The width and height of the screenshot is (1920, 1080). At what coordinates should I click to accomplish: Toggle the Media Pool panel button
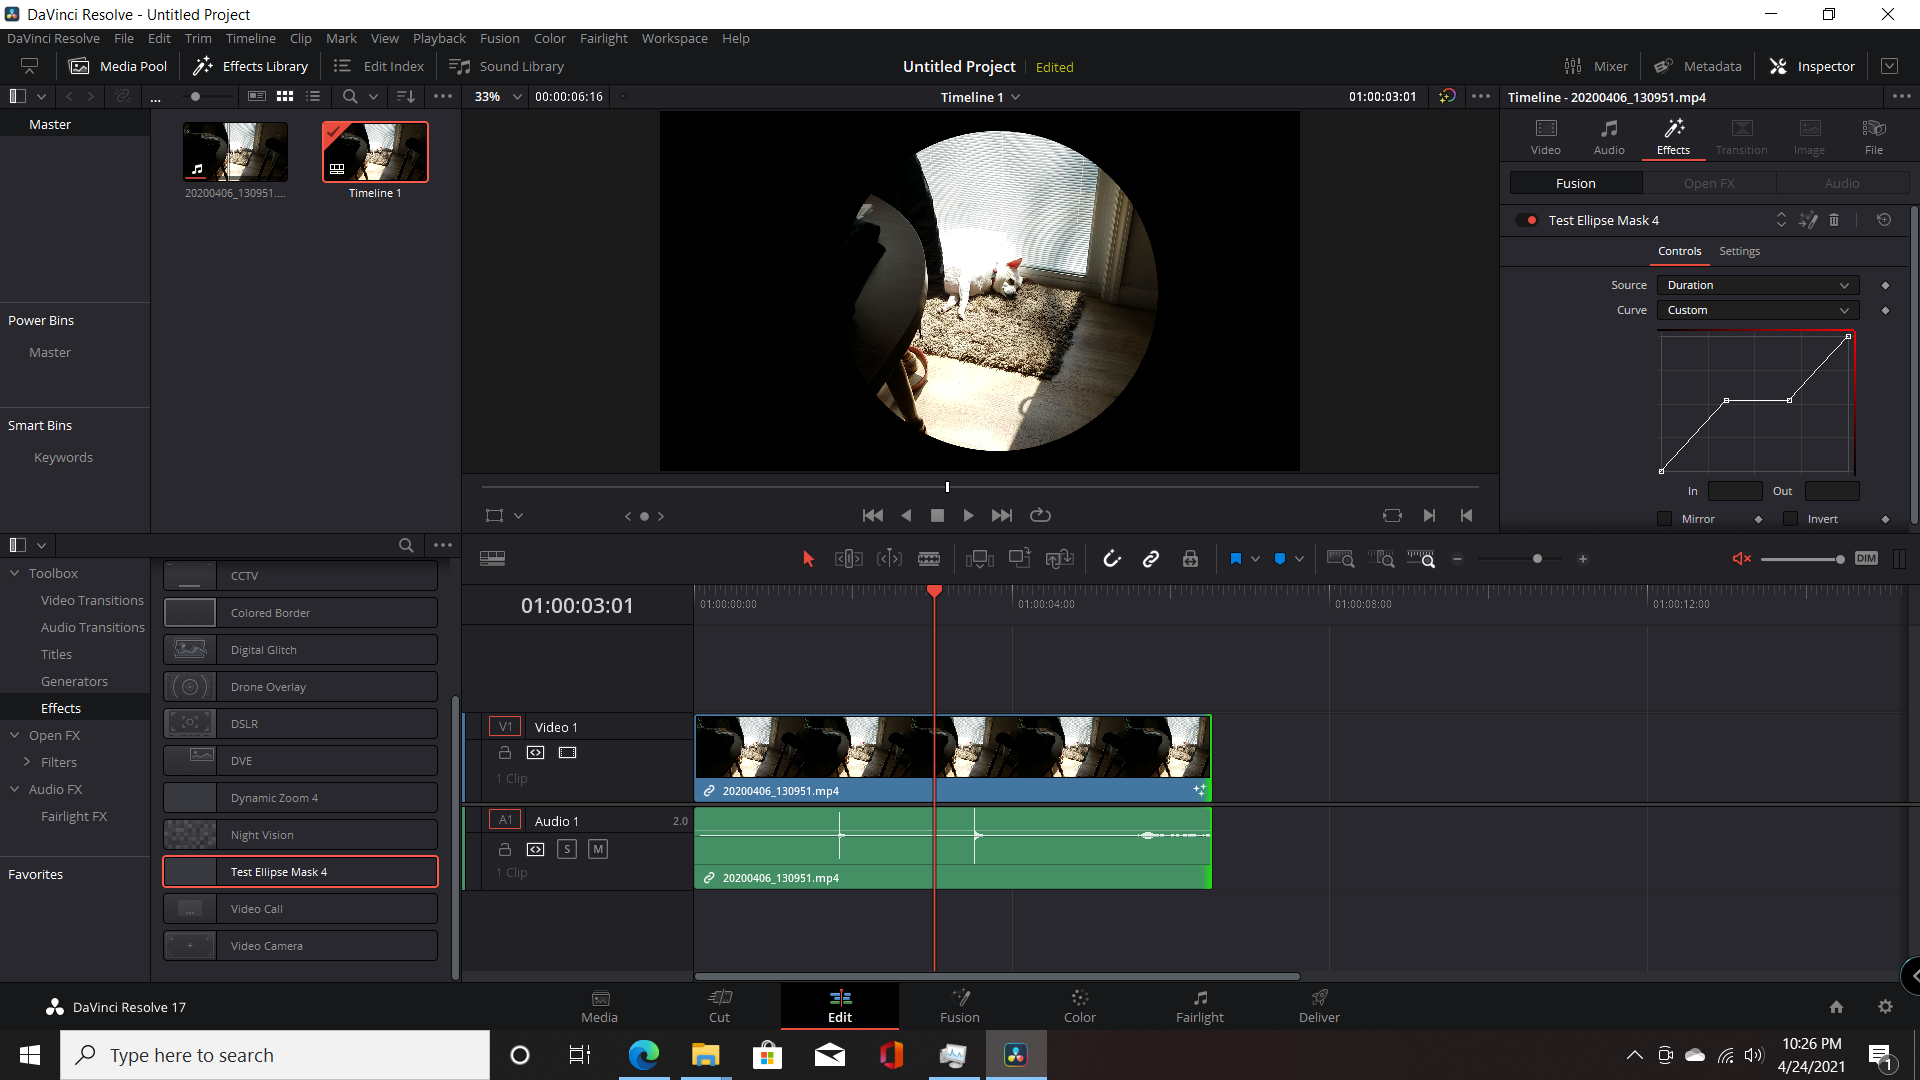point(118,66)
